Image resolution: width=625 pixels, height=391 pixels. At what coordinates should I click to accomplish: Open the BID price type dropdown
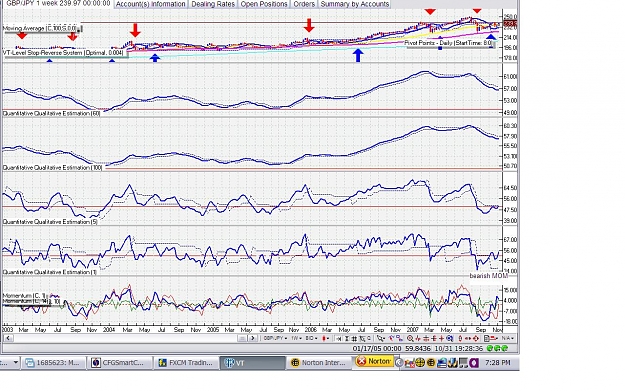311,338
